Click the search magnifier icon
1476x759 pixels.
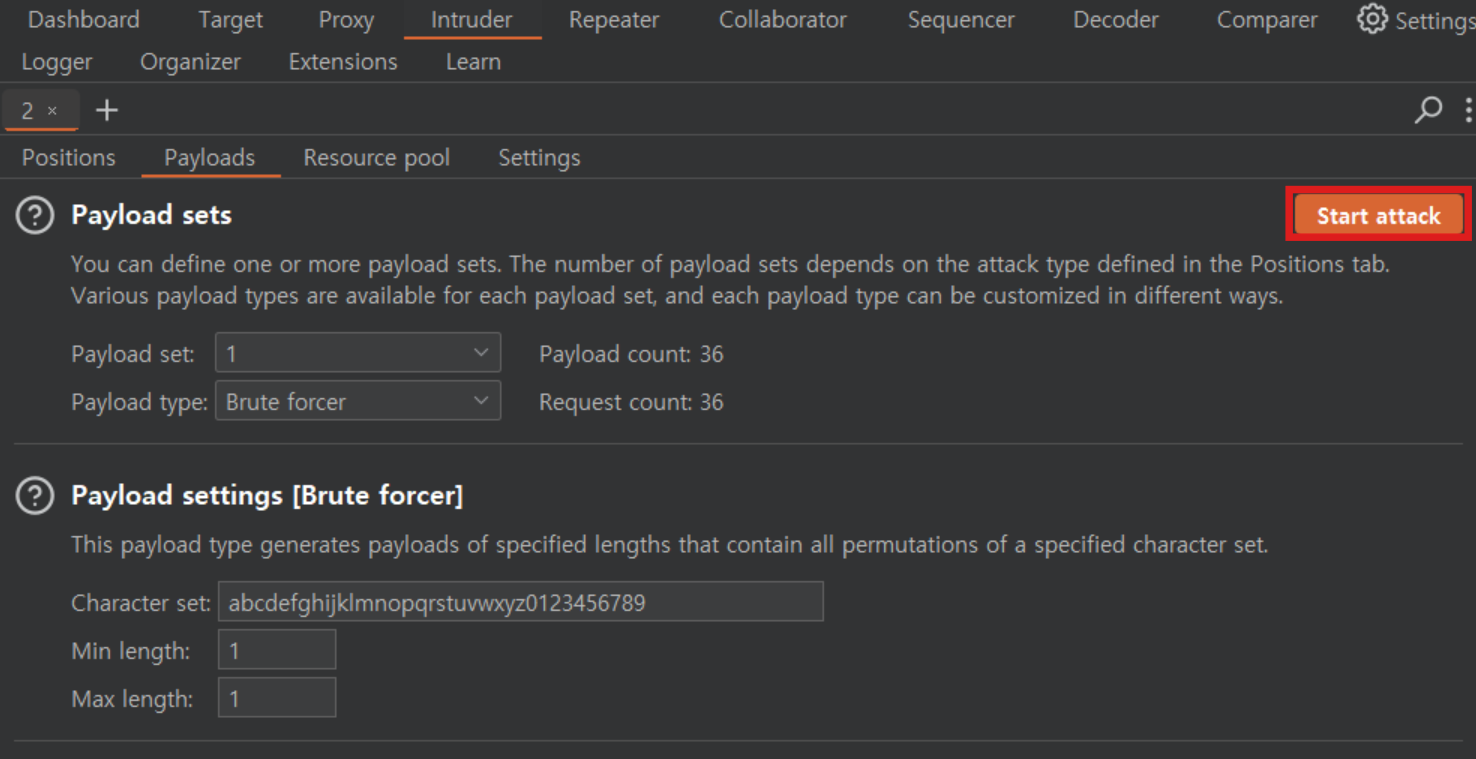pyautogui.click(x=1428, y=109)
